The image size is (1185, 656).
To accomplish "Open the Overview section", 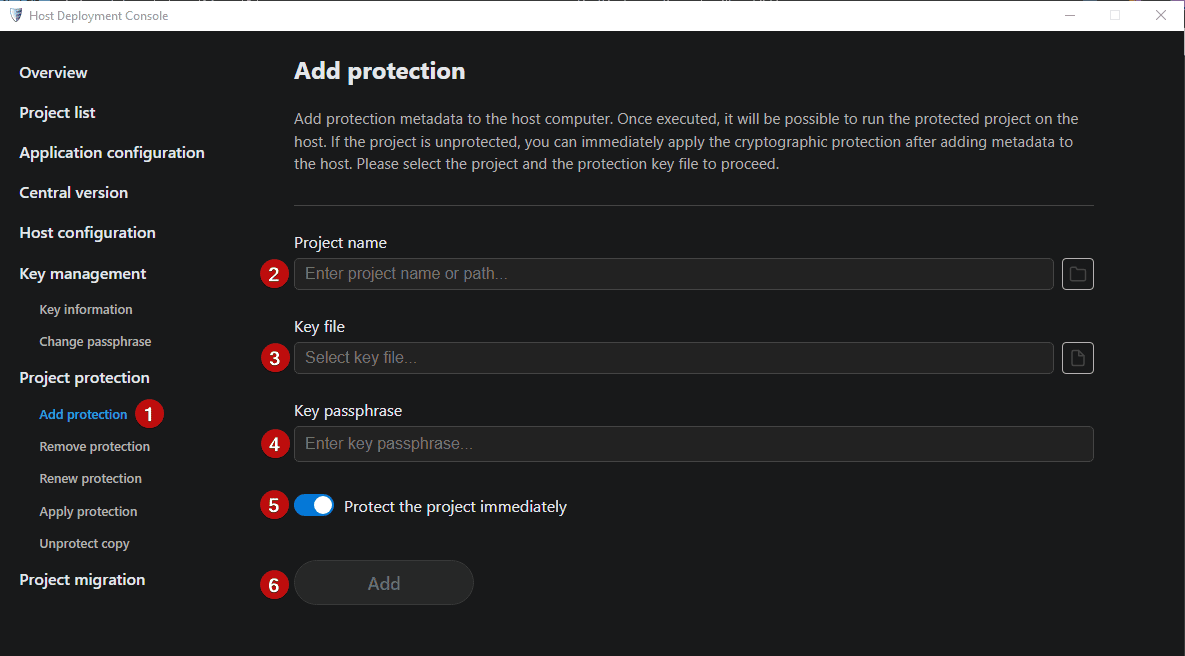I will tap(53, 73).
